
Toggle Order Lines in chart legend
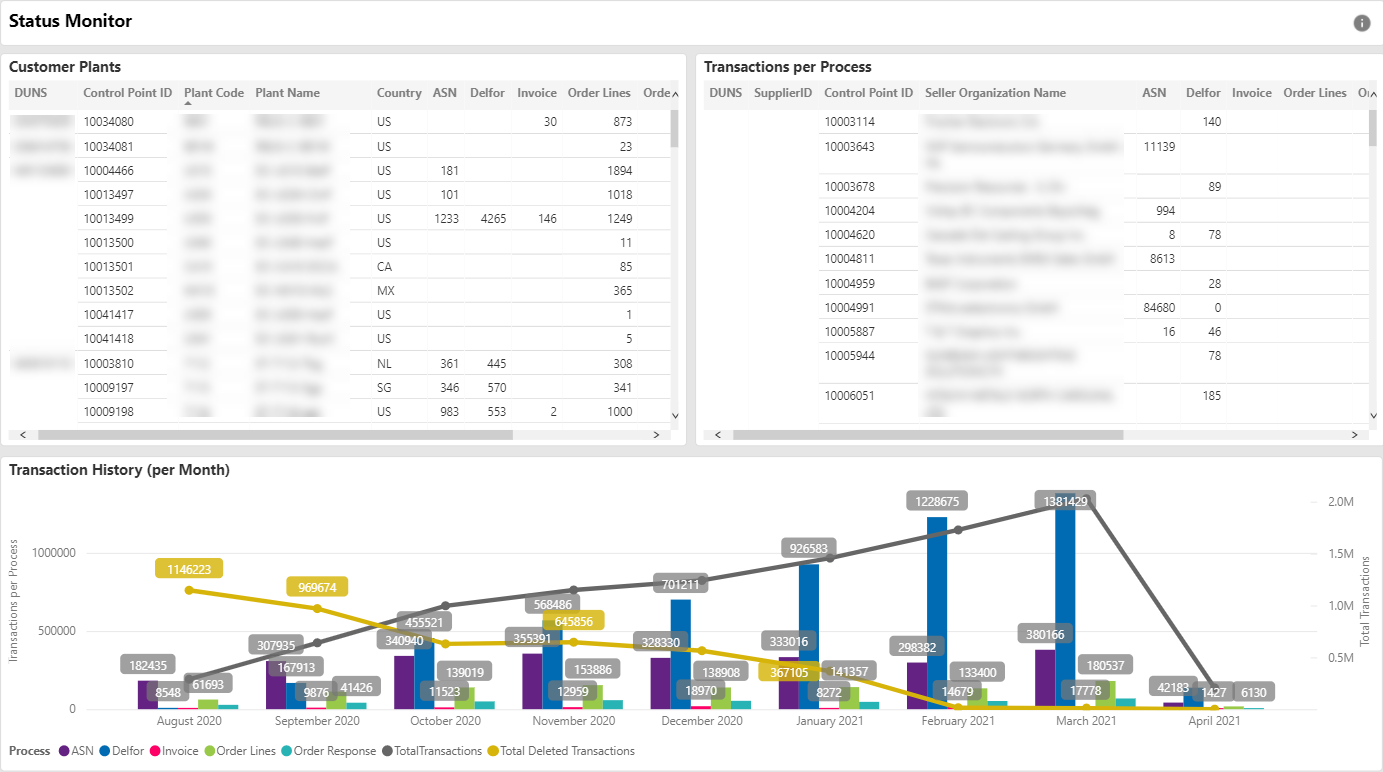[x=240, y=751]
